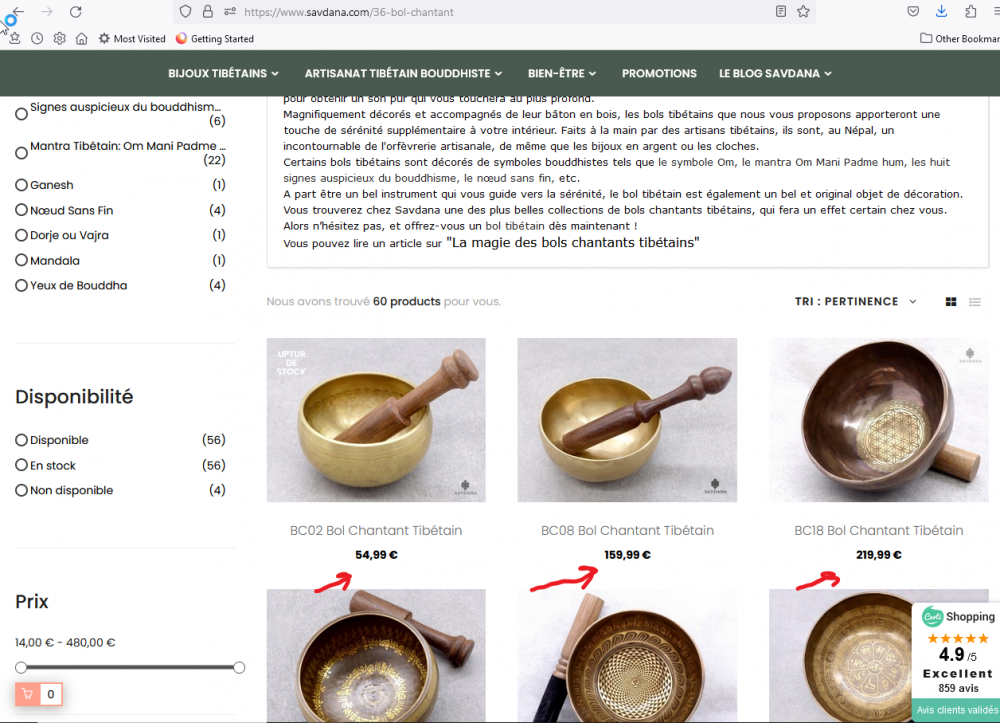Click the browser forward arrow
The image size is (1000, 723).
point(47,11)
